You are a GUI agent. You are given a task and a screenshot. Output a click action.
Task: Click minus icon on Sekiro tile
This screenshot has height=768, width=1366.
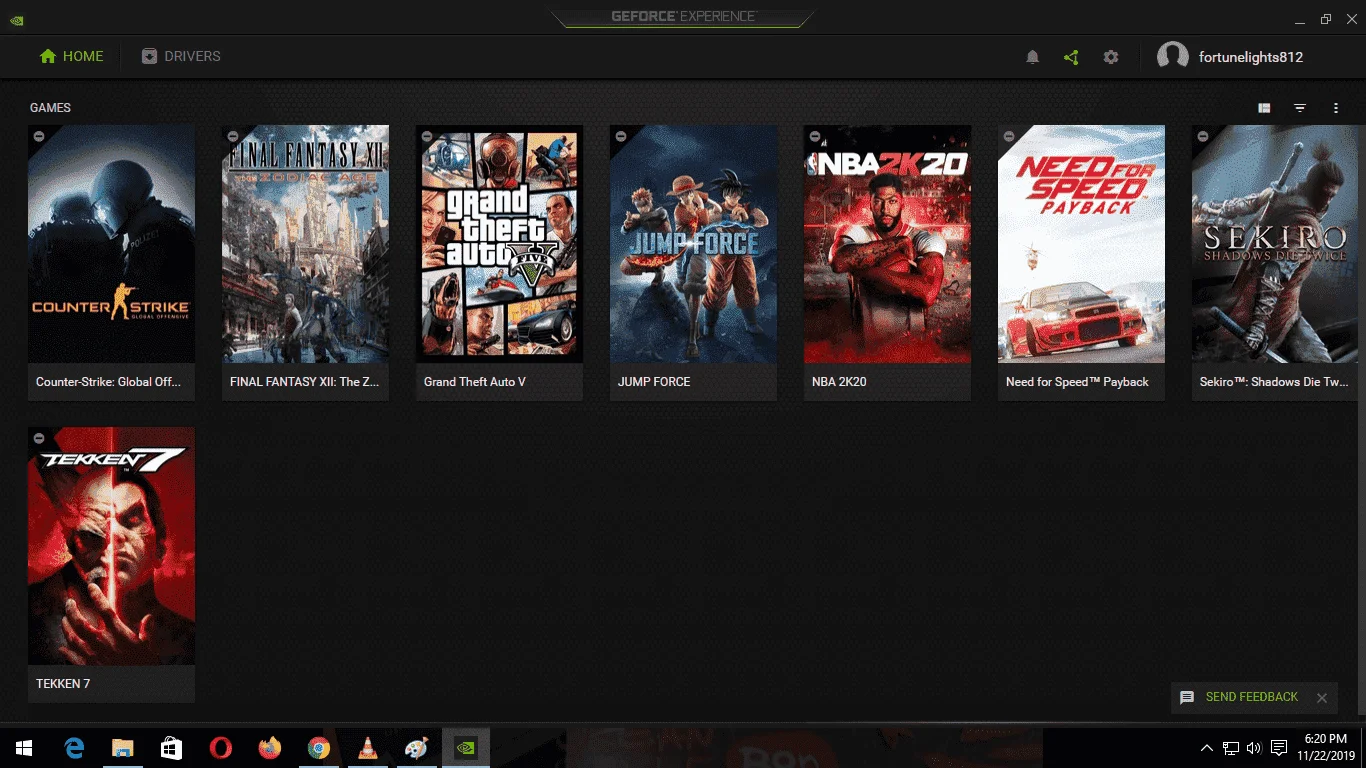(x=1202, y=135)
